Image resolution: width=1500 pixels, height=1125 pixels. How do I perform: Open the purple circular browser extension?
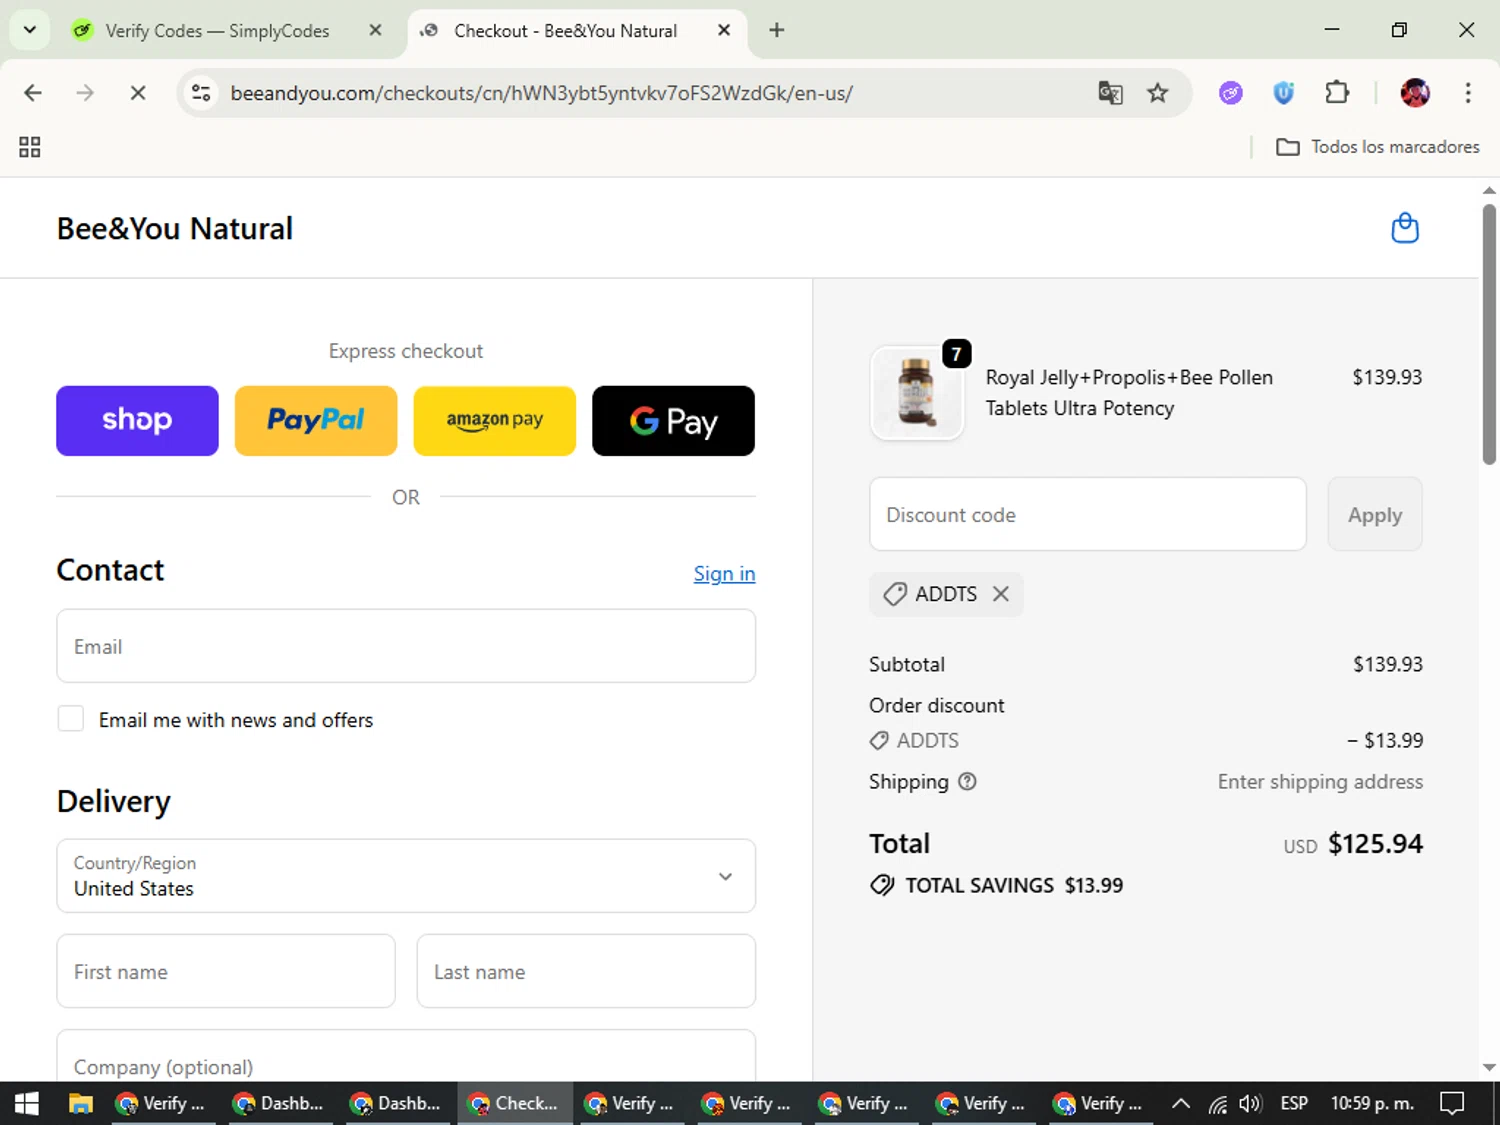point(1231,93)
